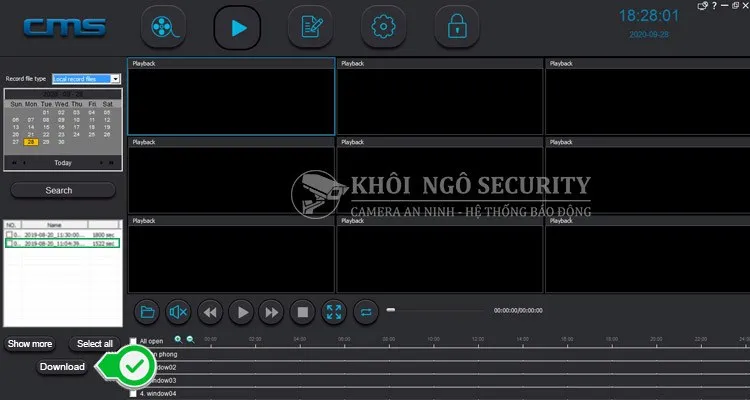Viewport: 750px width, 400px height.
Task: Restore down the CMS window
Action: tap(735, 6)
